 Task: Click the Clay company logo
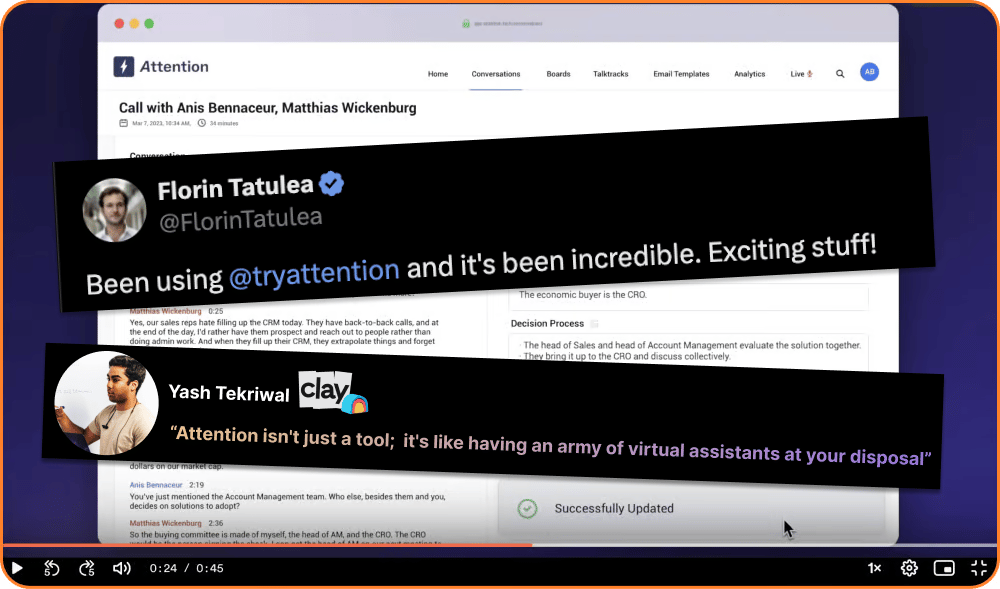pyautogui.click(x=333, y=394)
